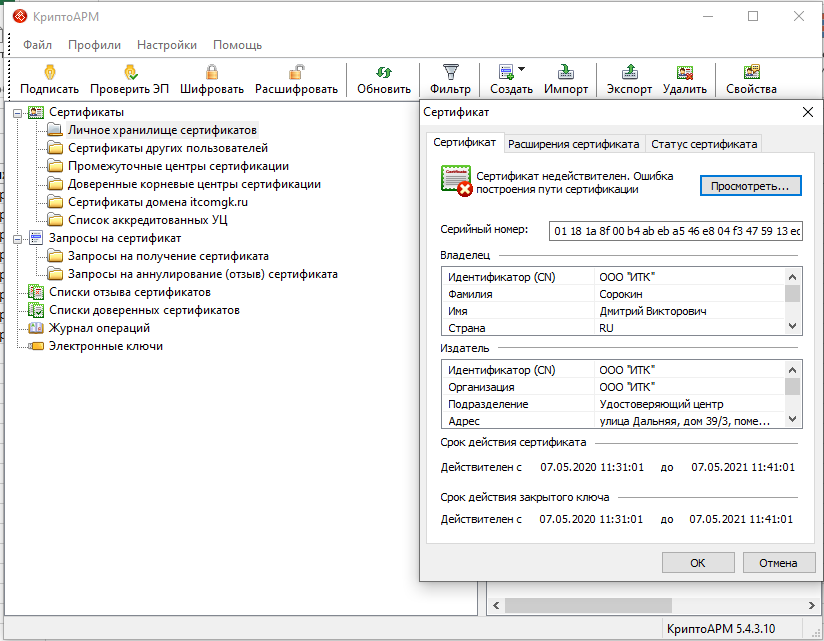Collapse the Запросы на сертификат node
The image size is (824, 641).
click(x=17, y=238)
